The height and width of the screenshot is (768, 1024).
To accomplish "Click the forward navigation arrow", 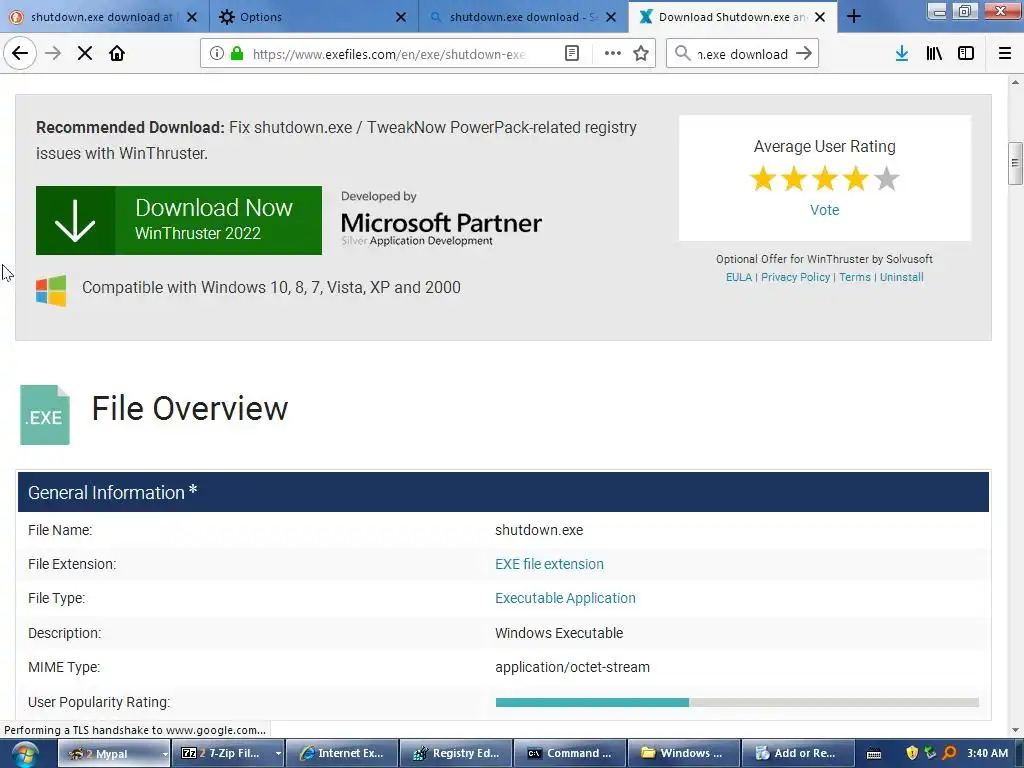I will pyautogui.click(x=53, y=54).
